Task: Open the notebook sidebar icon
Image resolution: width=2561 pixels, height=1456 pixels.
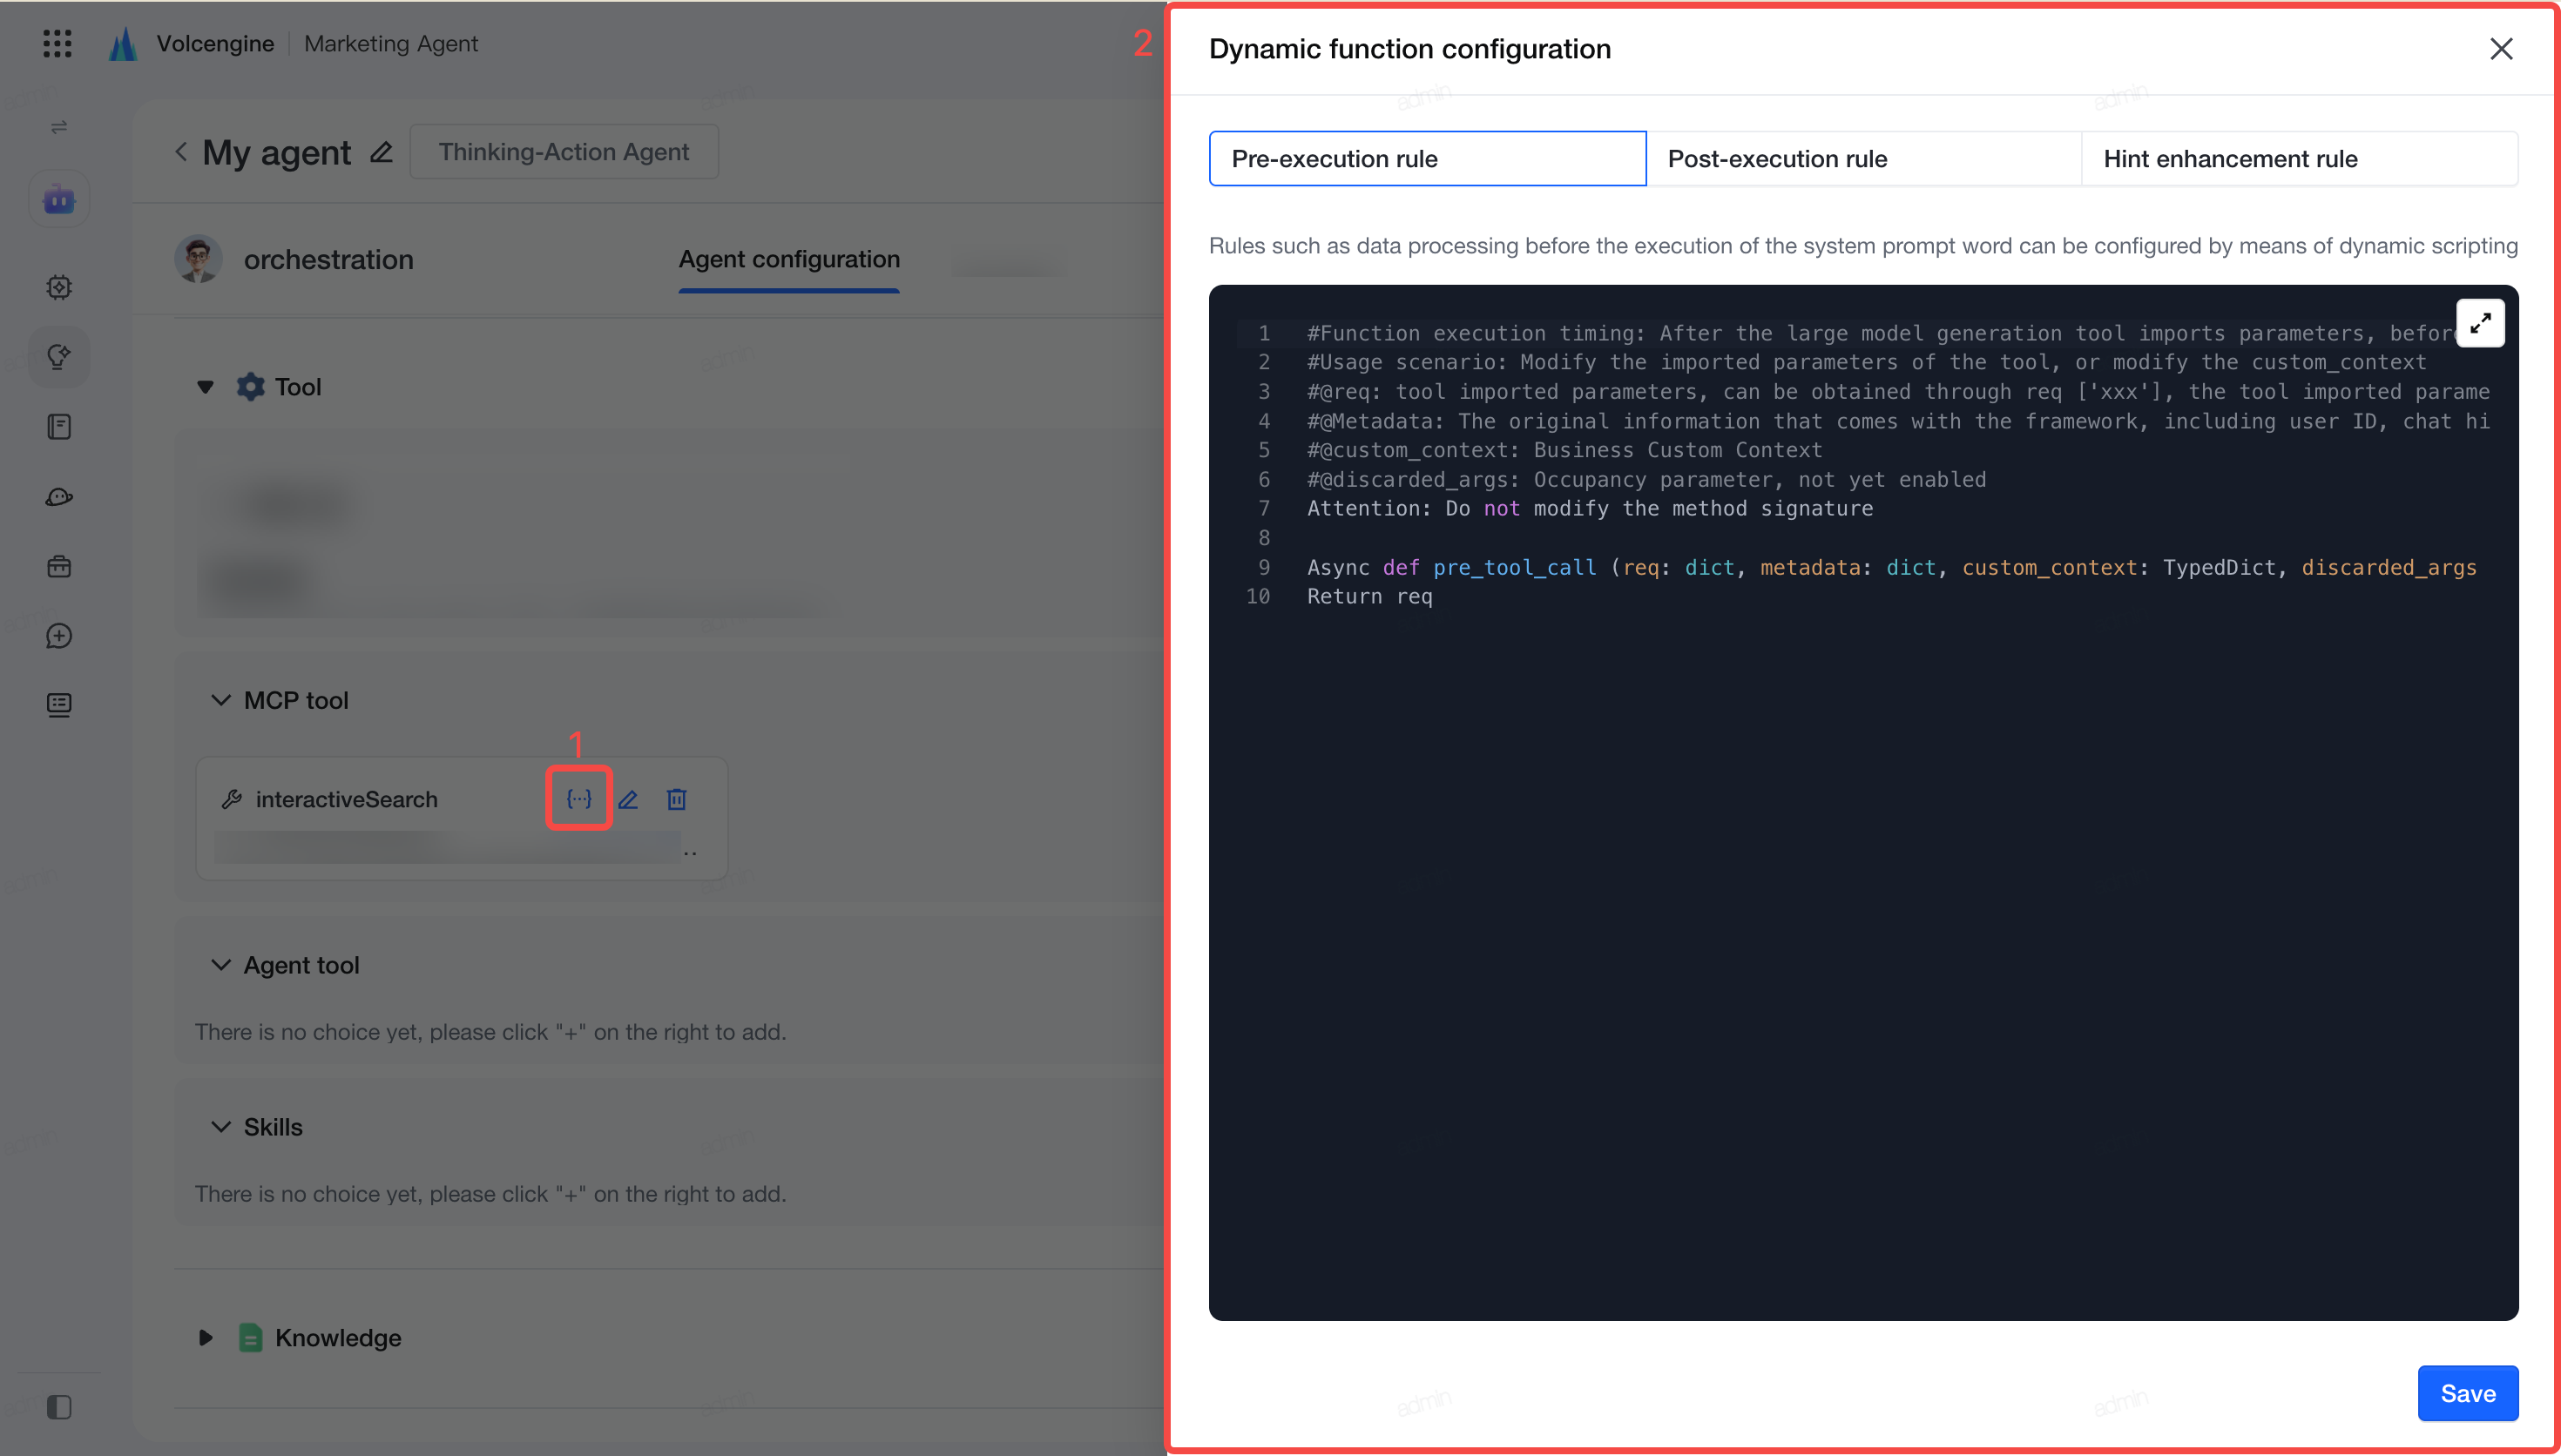Action: pos(59,427)
